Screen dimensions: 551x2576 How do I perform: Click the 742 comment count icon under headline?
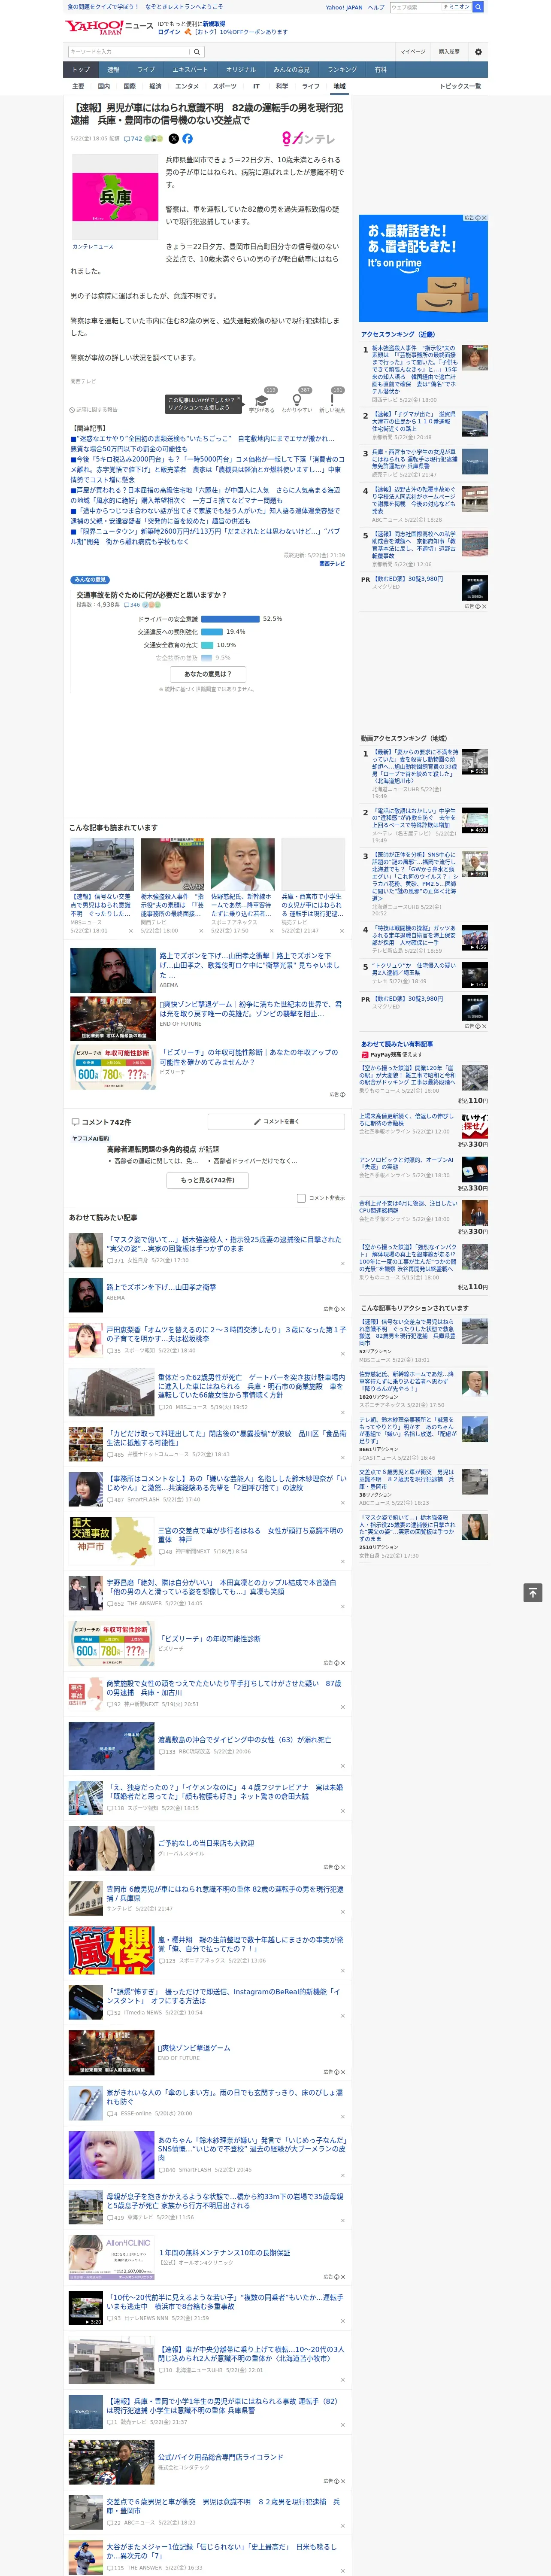(132, 139)
